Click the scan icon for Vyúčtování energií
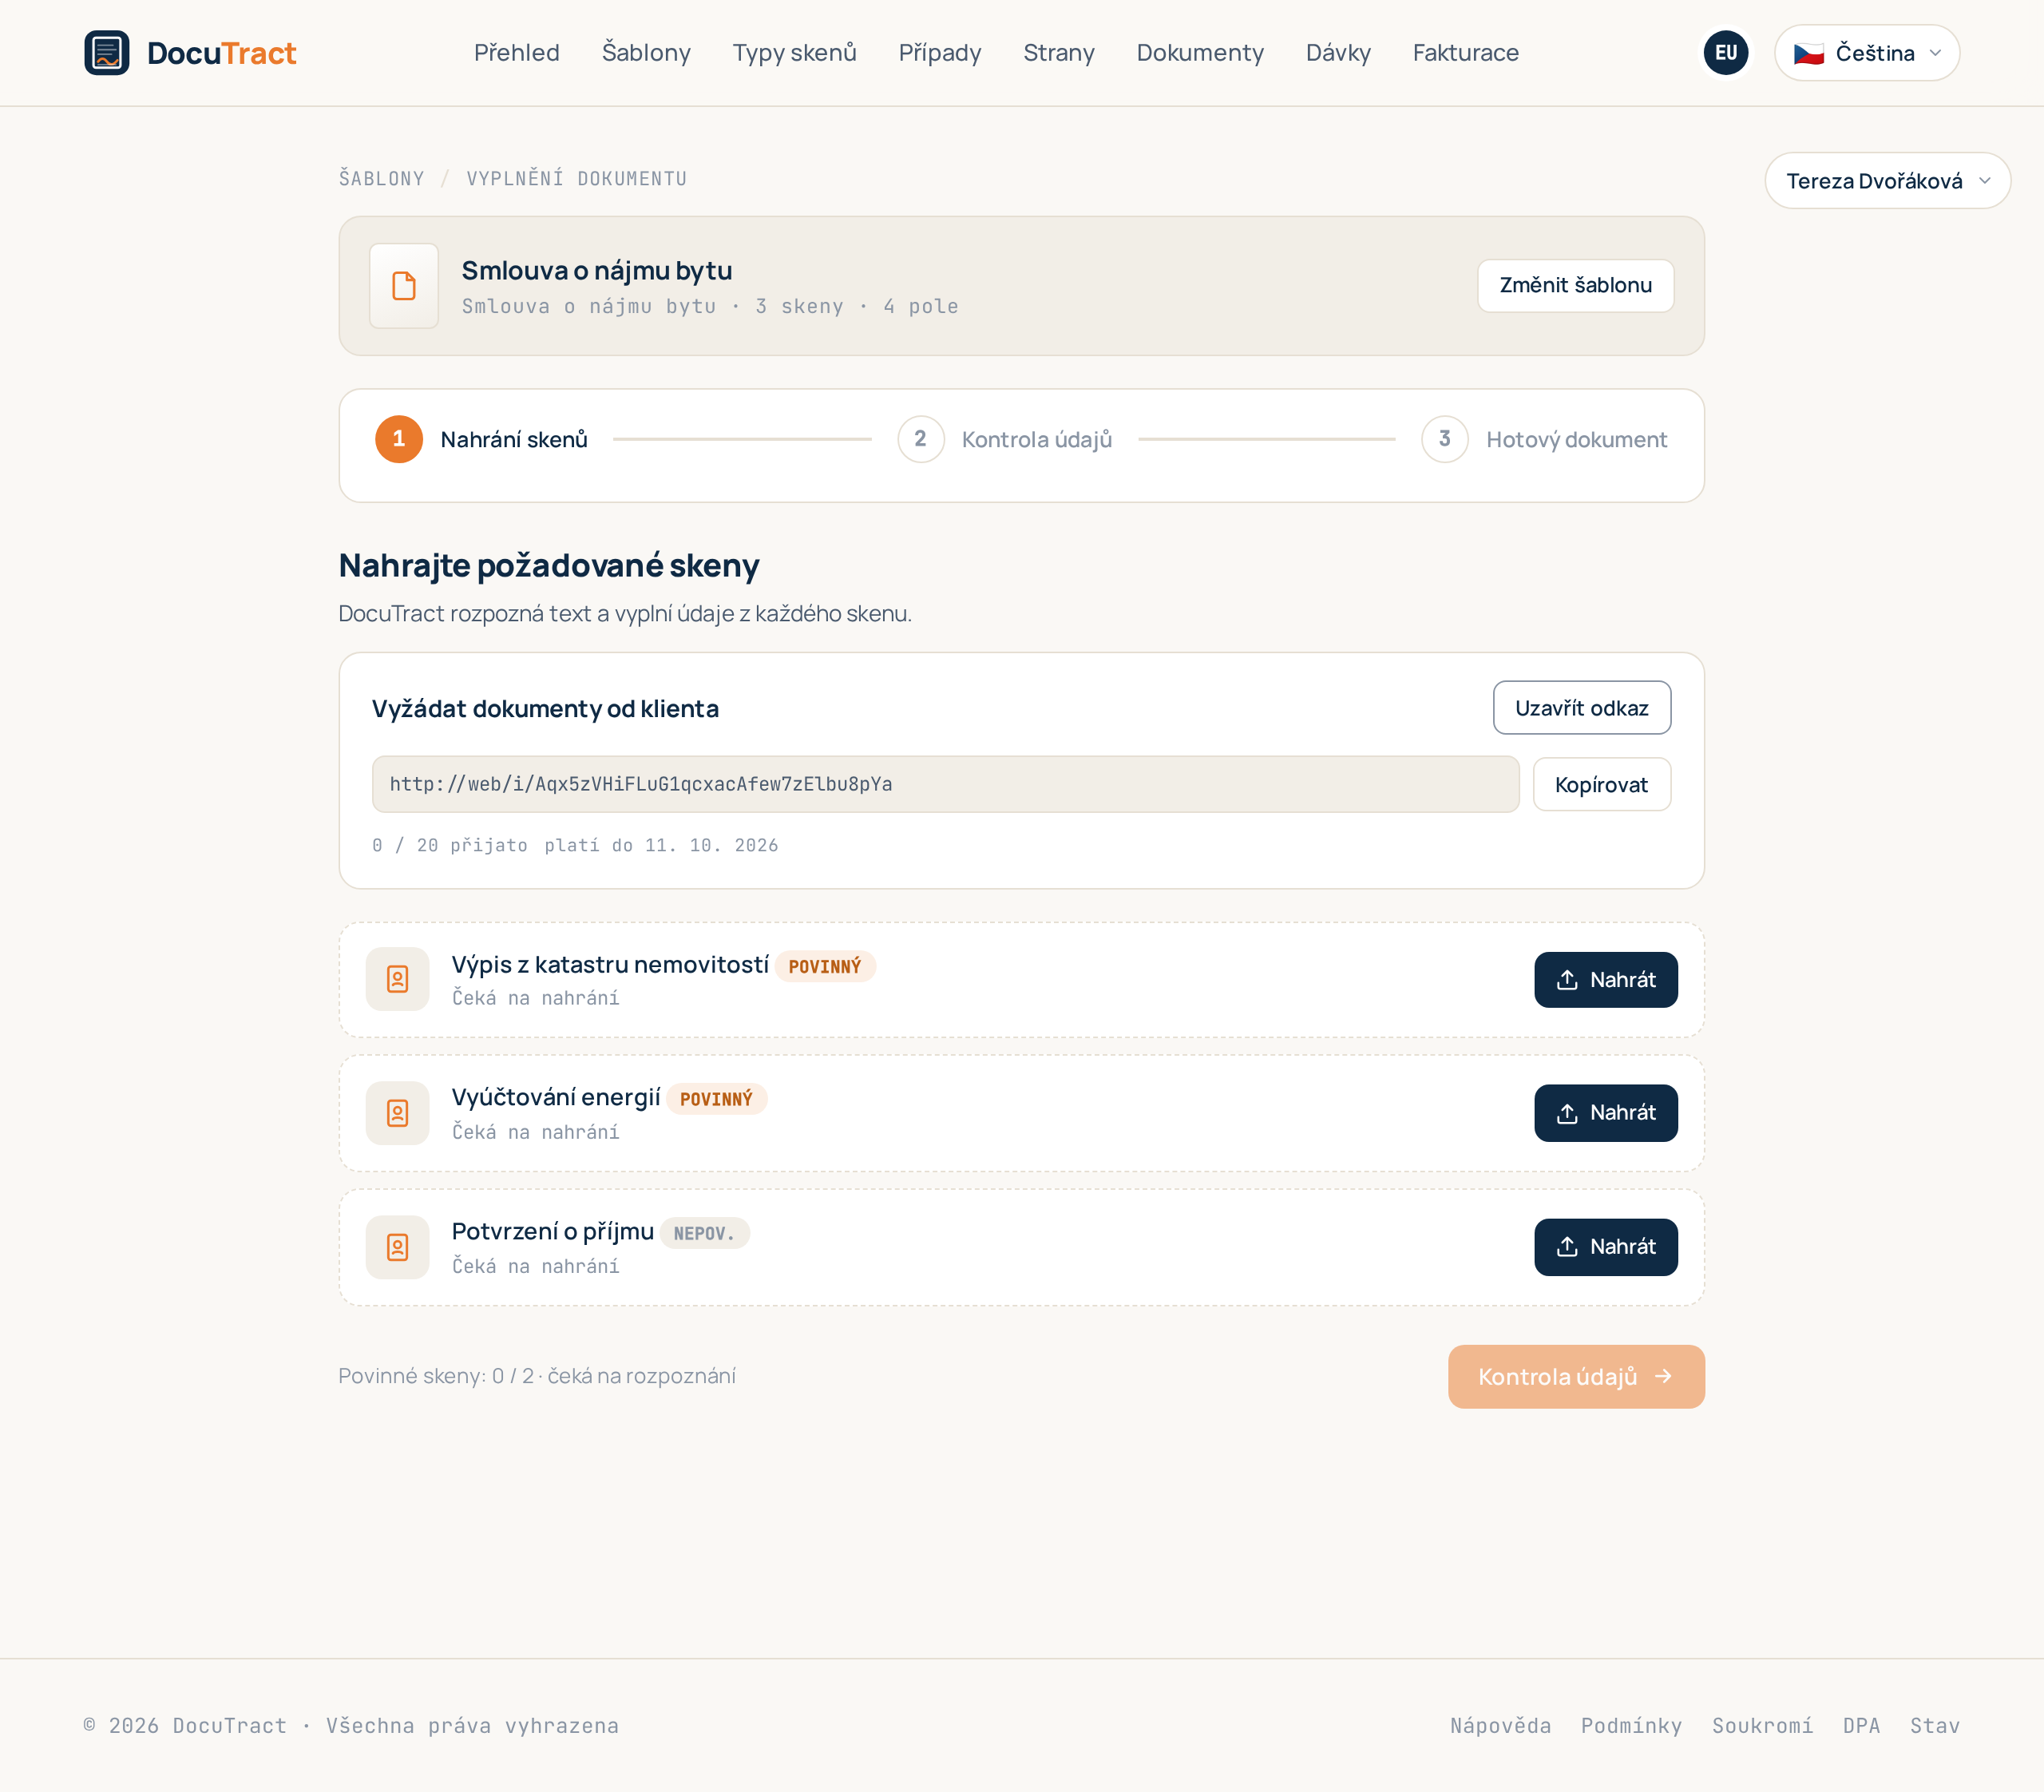This screenshot has height=1792, width=2044. click(x=398, y=1113)
